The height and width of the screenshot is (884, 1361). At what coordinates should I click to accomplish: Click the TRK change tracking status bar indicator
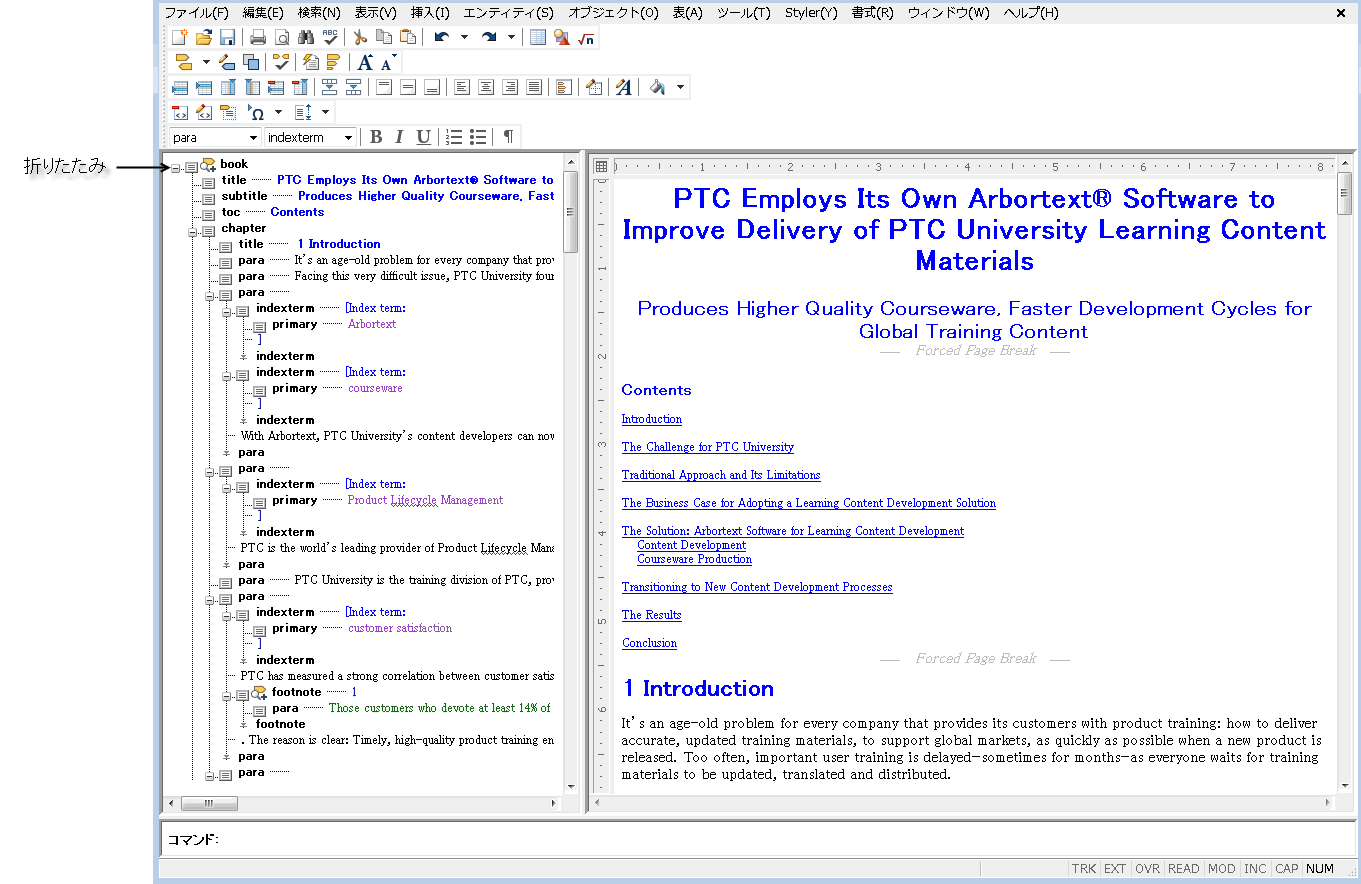point(1084,869)
